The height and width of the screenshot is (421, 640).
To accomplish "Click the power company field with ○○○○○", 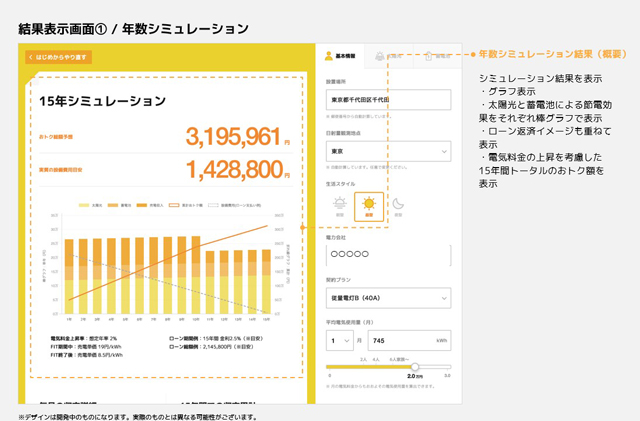I will (388, 255).
